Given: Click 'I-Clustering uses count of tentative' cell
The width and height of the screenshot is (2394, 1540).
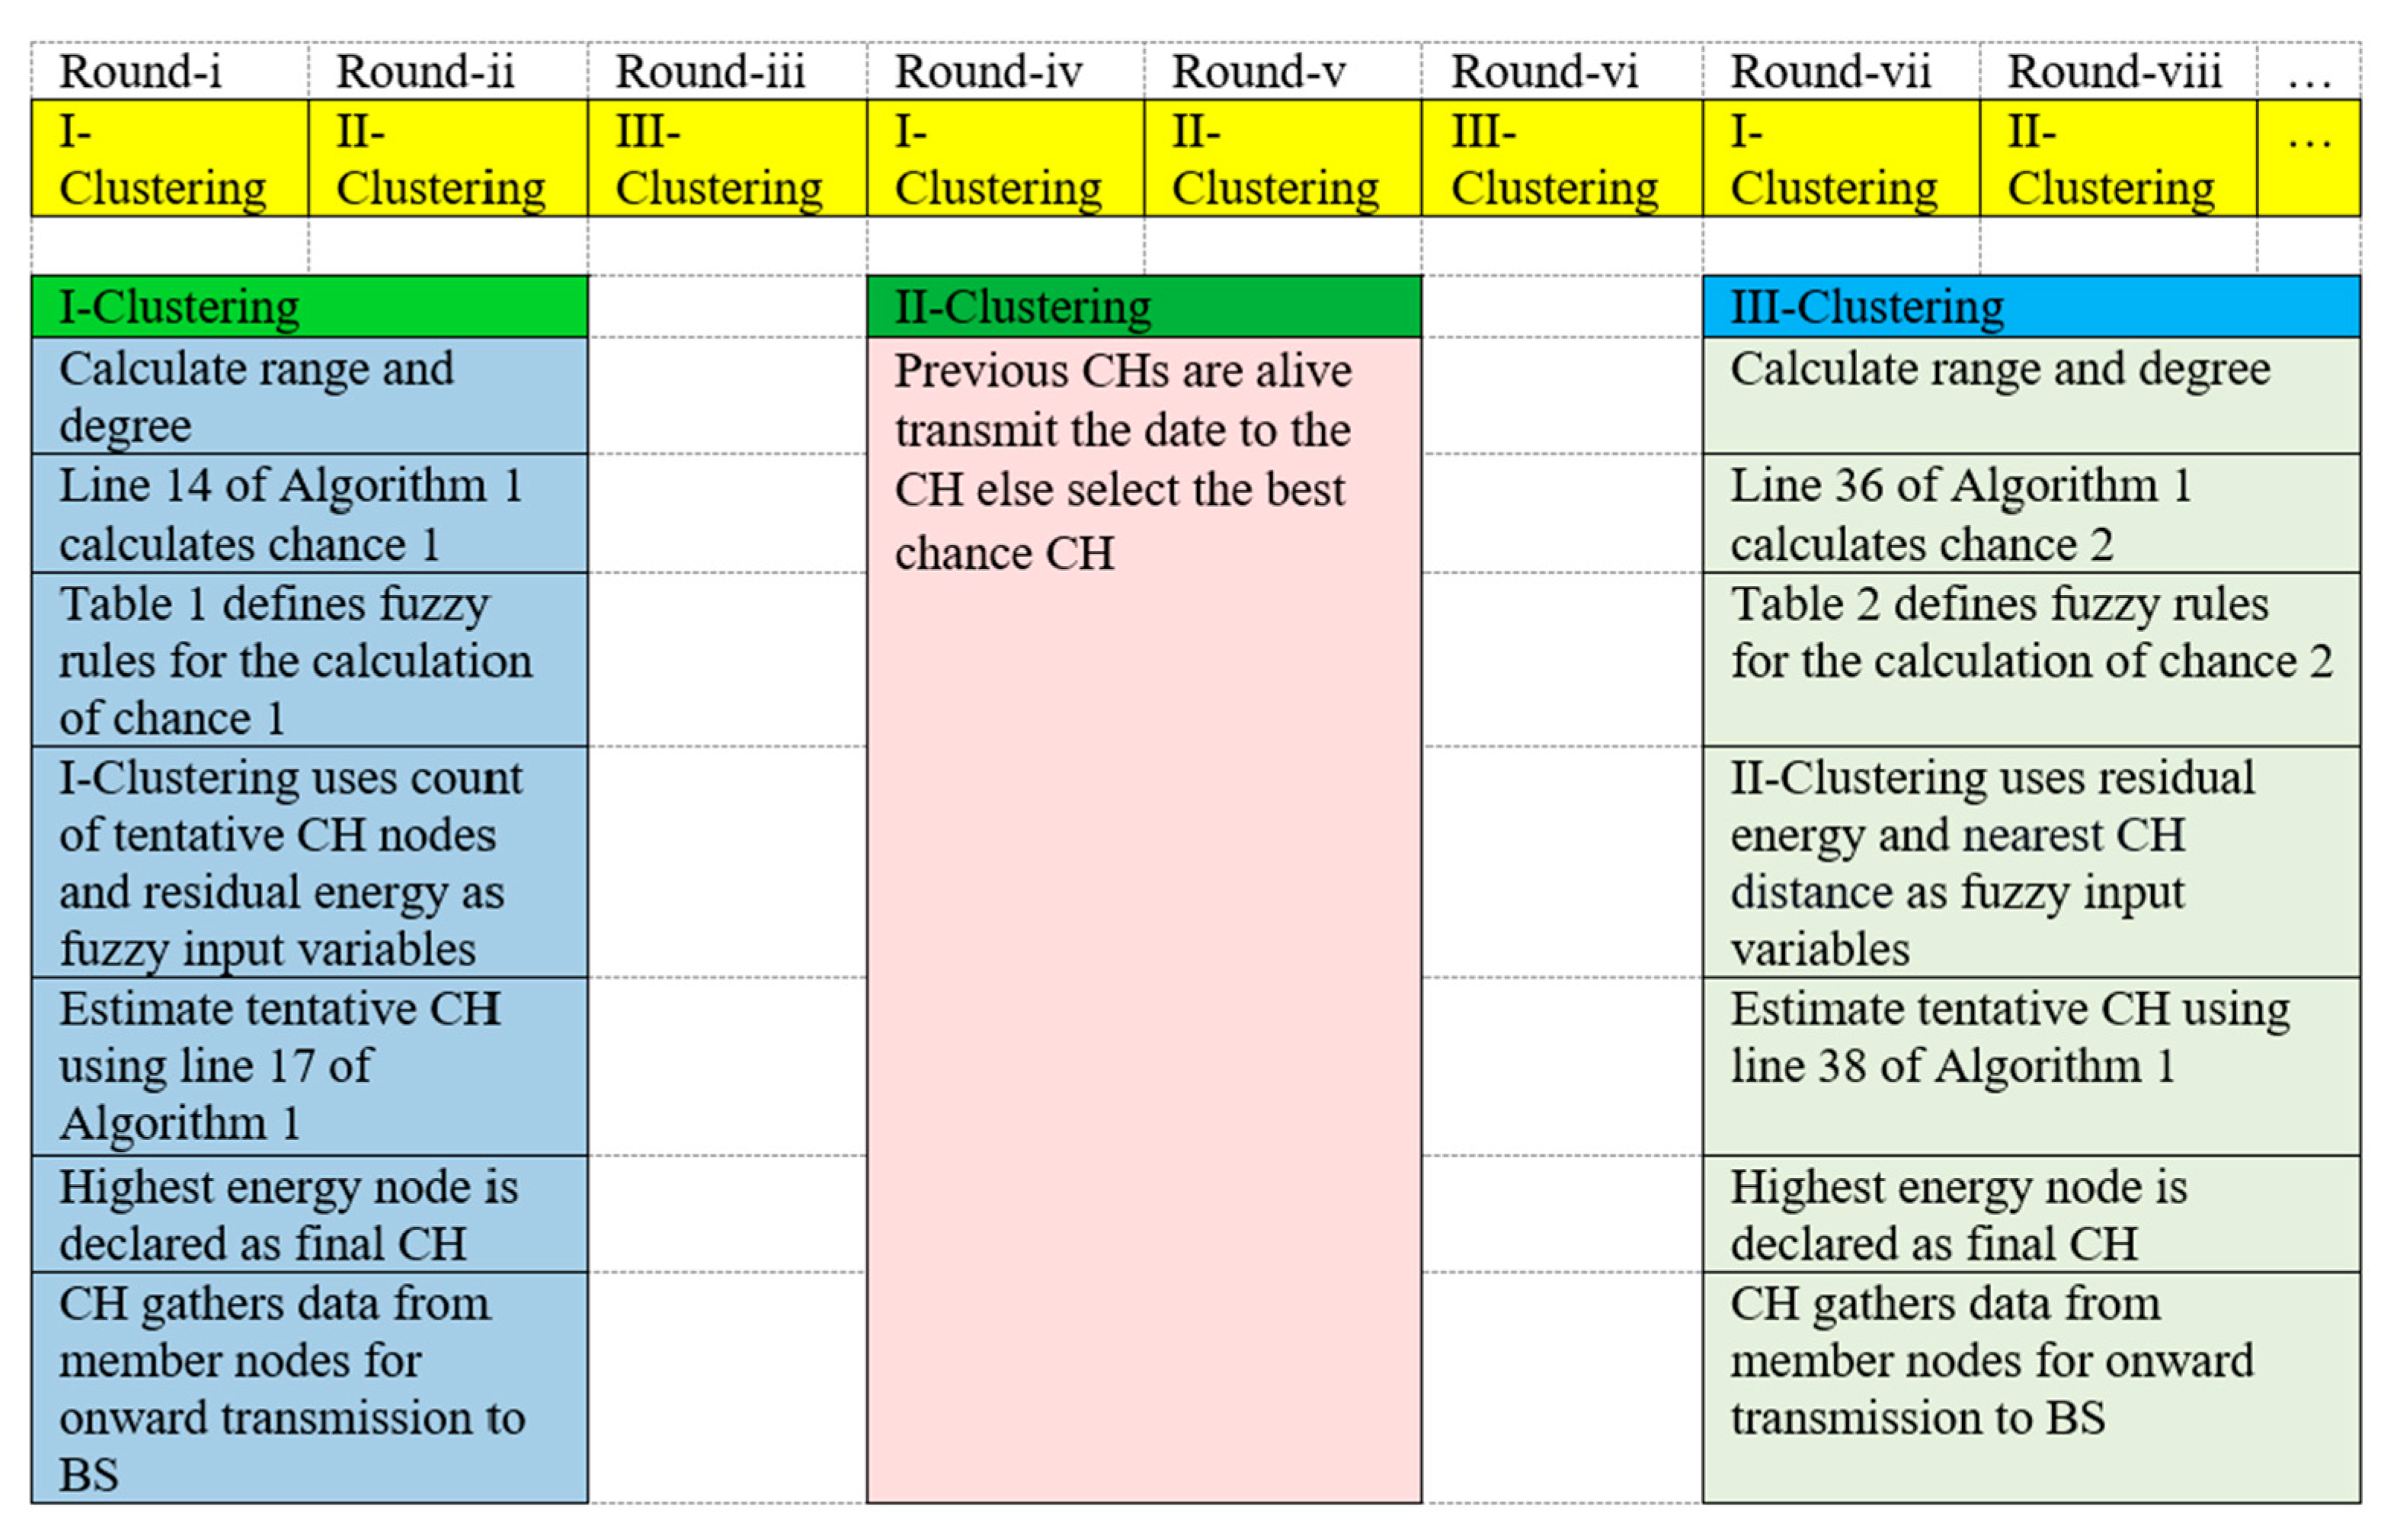Looking at the screenshot, I should point(309,862).
